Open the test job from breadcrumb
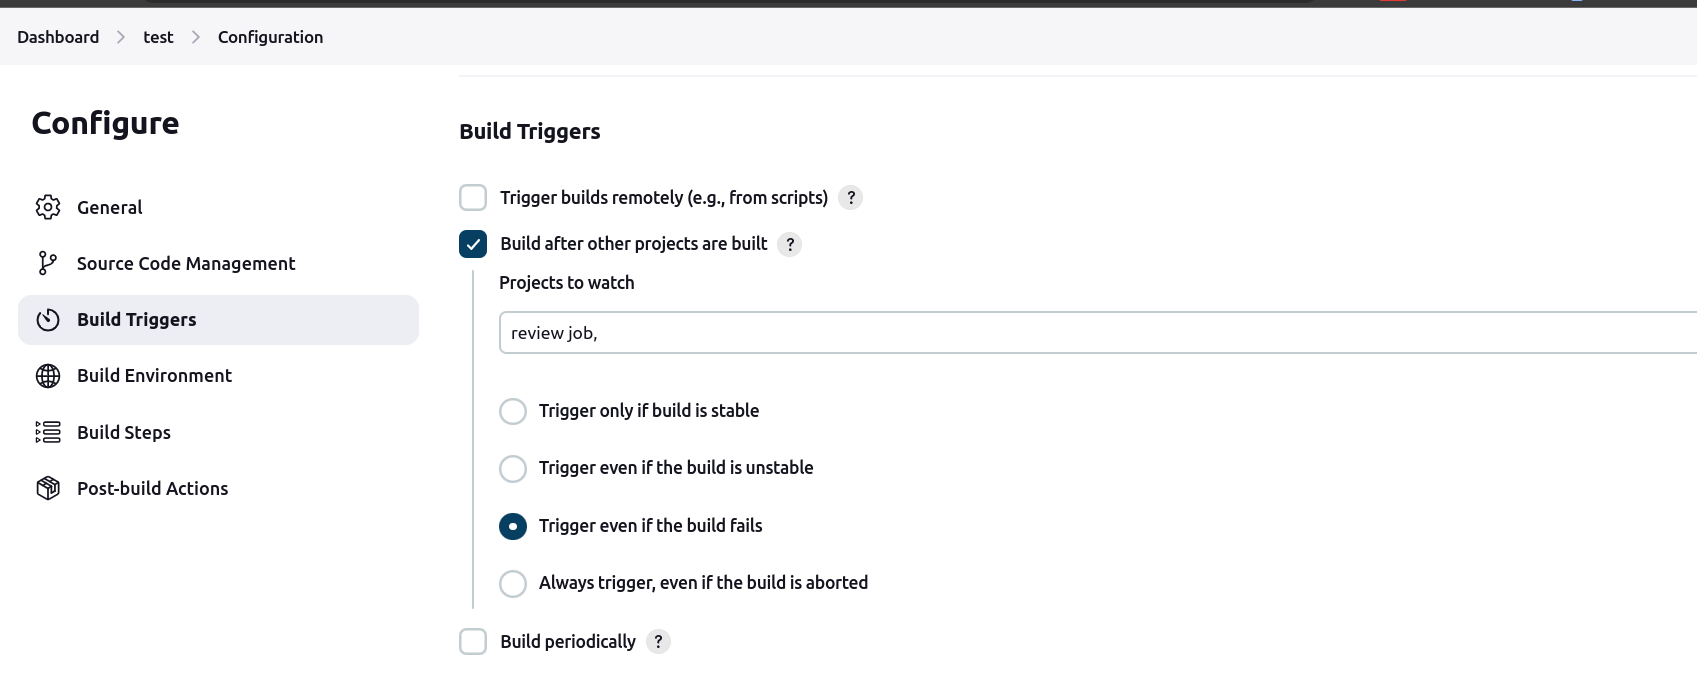This screenshot has height=674, width=1697. 158,36
